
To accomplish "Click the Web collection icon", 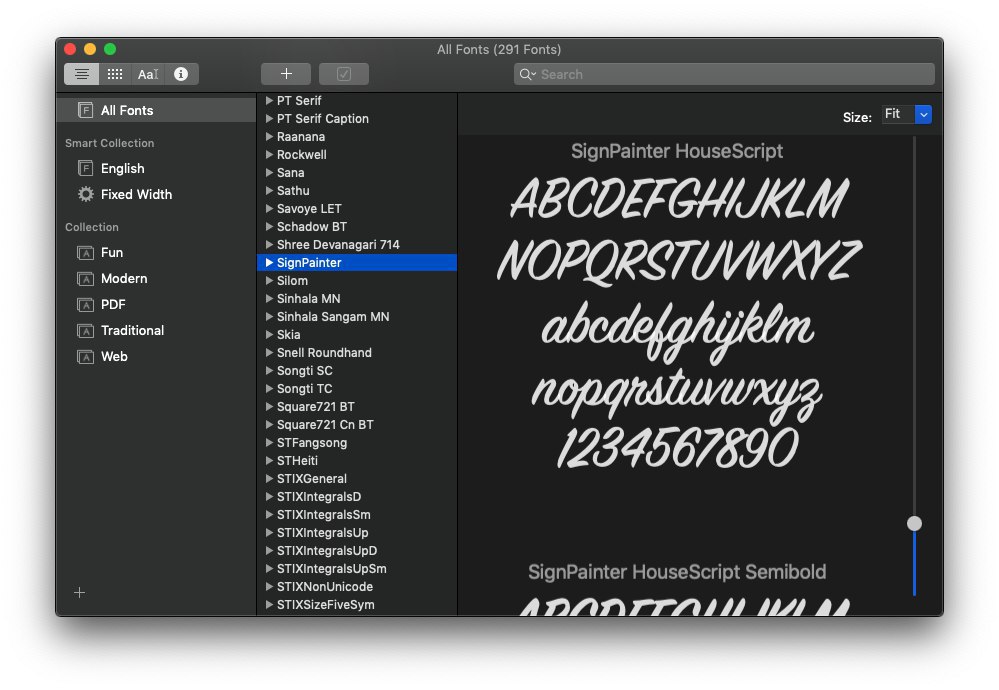I will coord(85,357).
